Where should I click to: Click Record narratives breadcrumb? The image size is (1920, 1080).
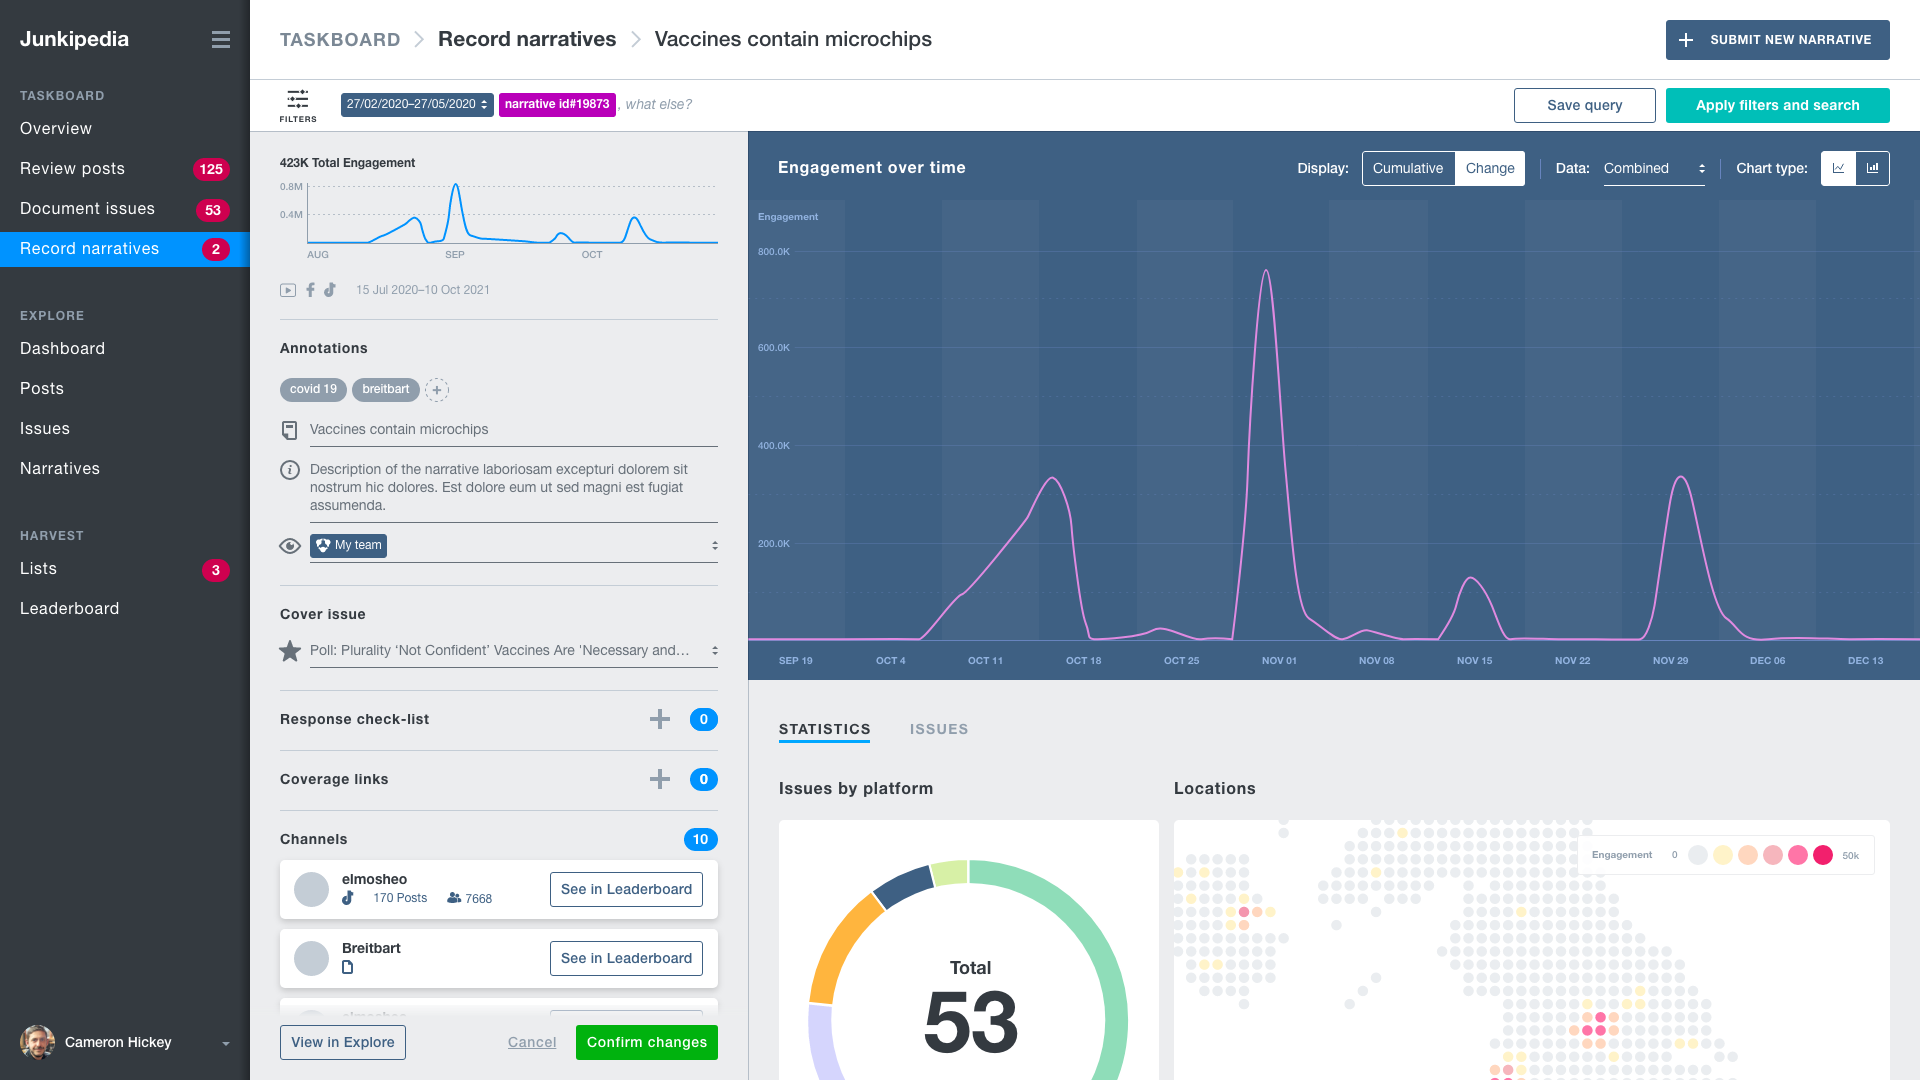click(527, 40)
